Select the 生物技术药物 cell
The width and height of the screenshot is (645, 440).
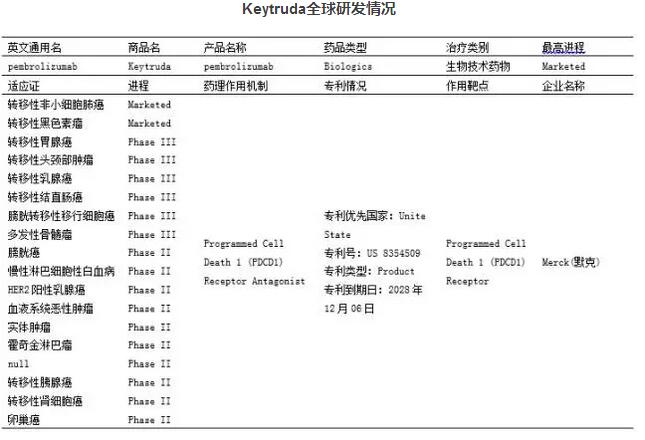pos(478,67)
